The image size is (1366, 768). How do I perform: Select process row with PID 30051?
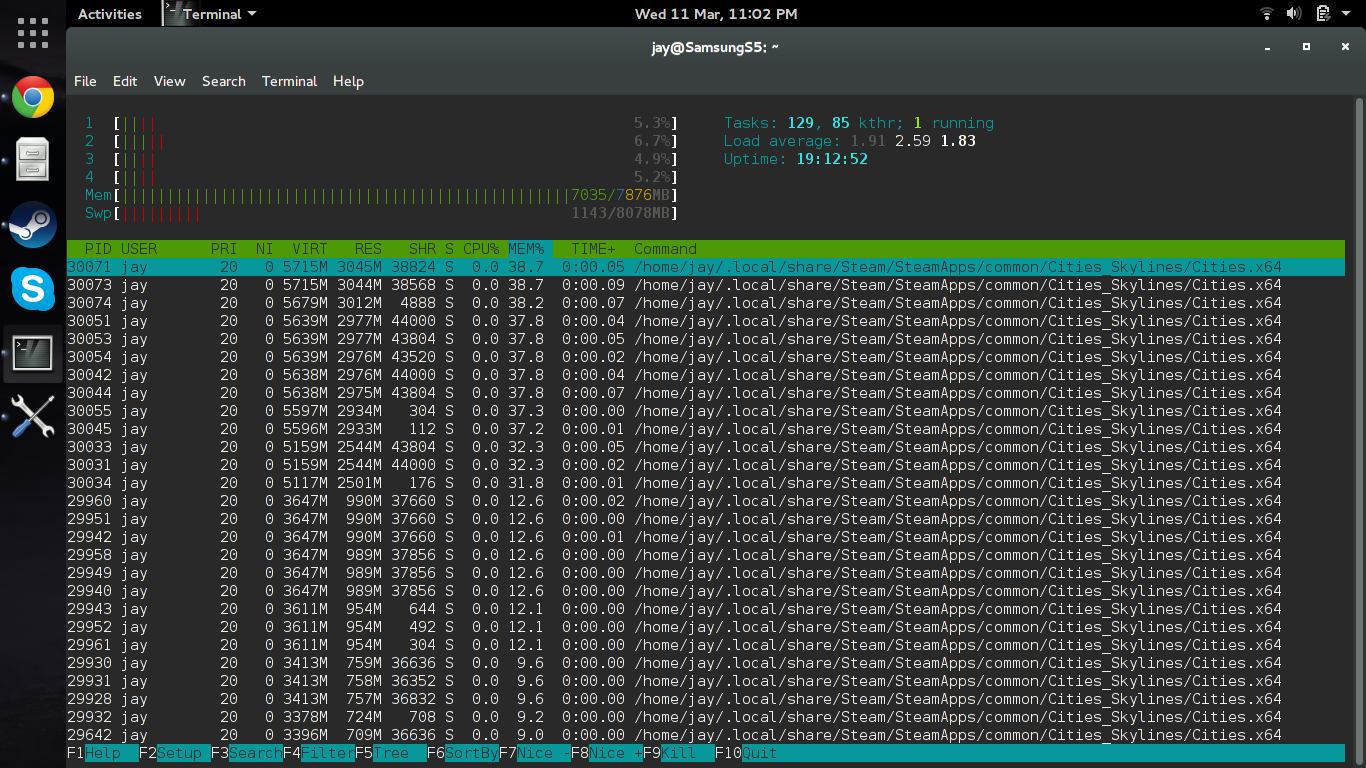point(706,321)
